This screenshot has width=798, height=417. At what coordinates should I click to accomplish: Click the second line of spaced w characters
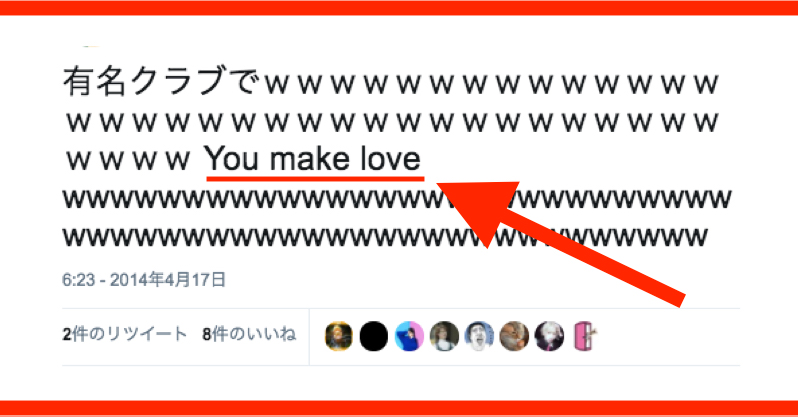point(392,122)
